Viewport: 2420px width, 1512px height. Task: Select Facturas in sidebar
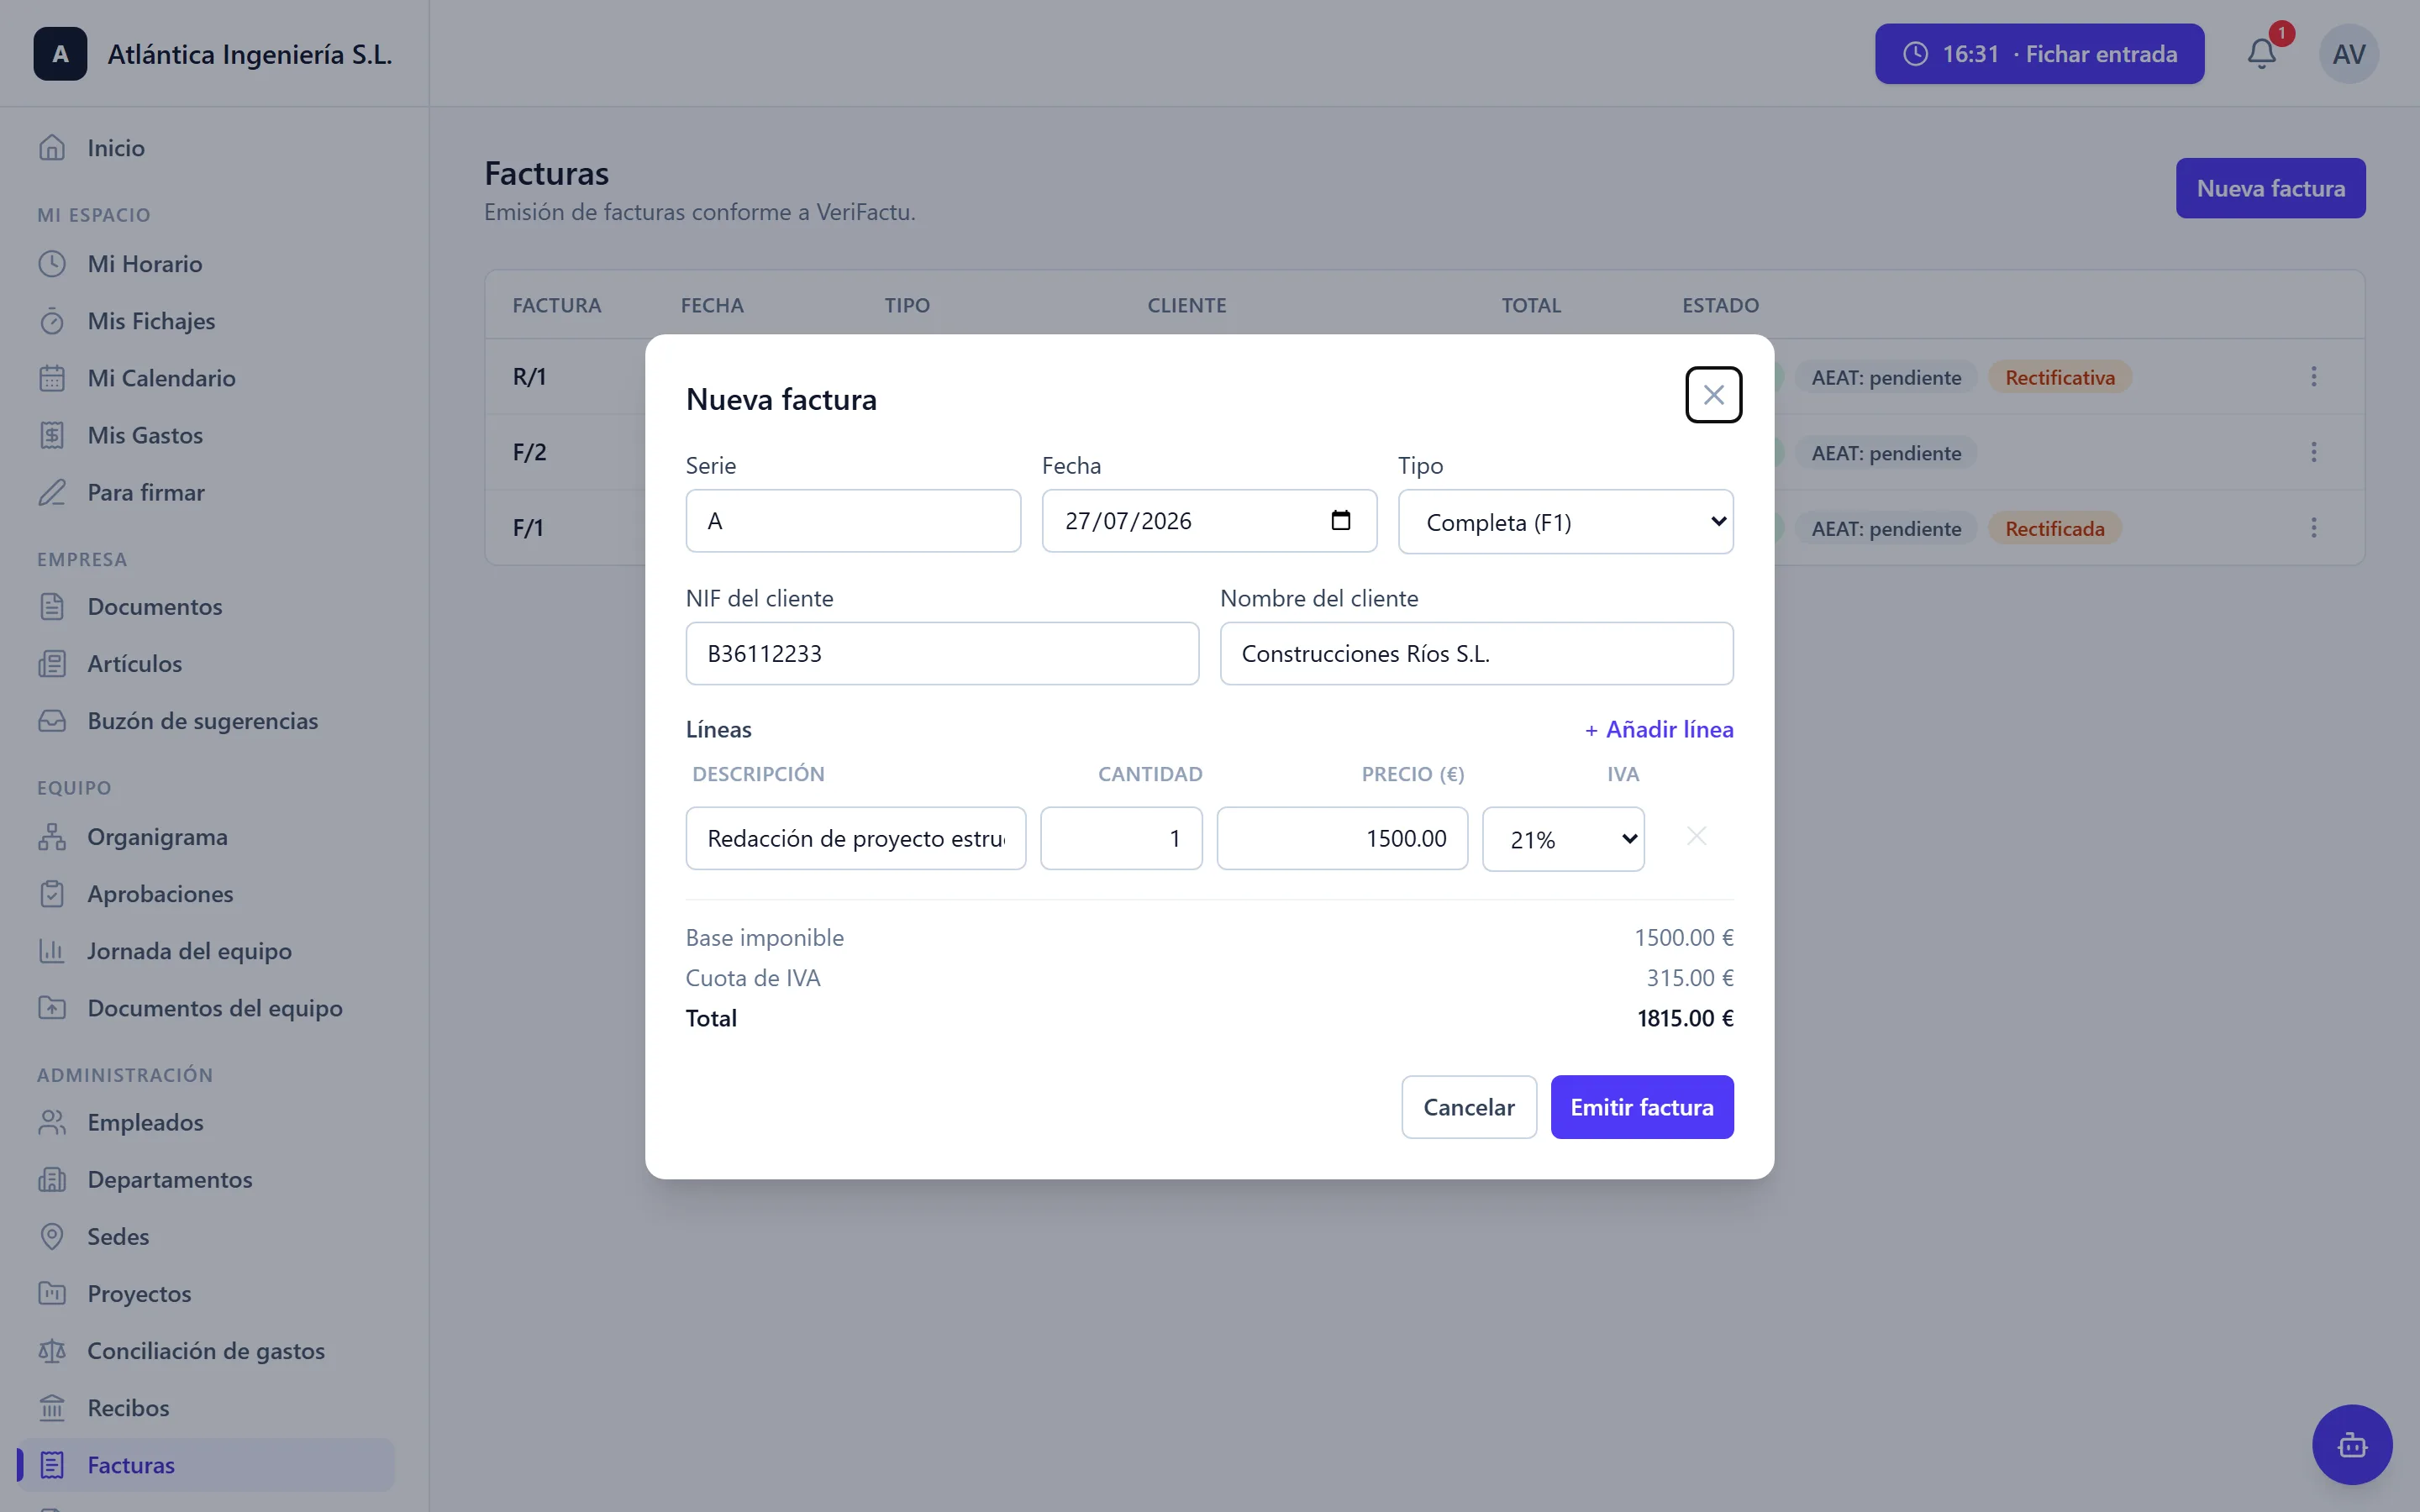click(207, 1465)
